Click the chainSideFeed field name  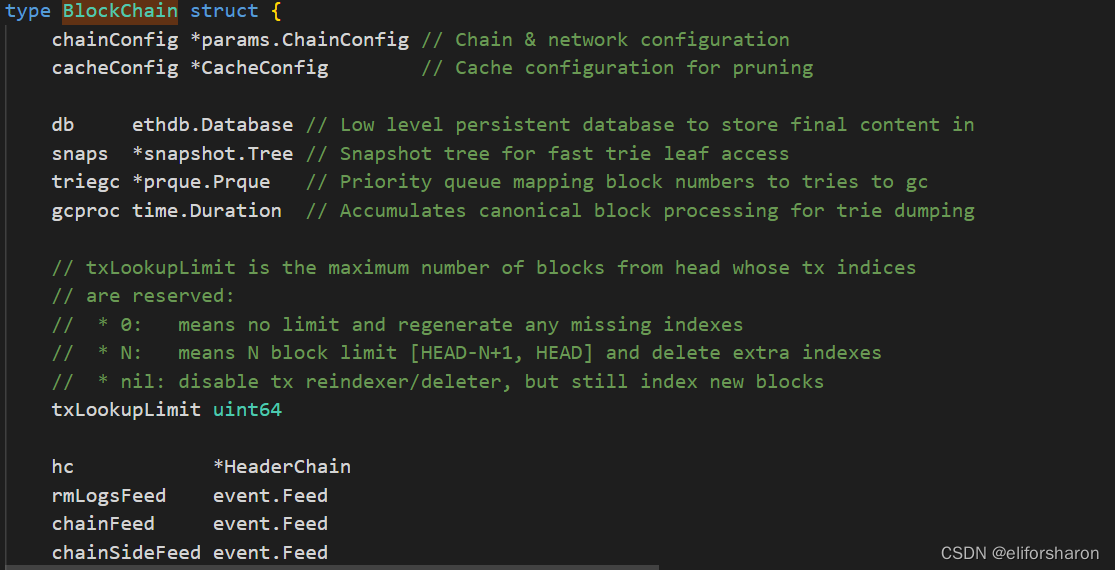coord(126,552)
